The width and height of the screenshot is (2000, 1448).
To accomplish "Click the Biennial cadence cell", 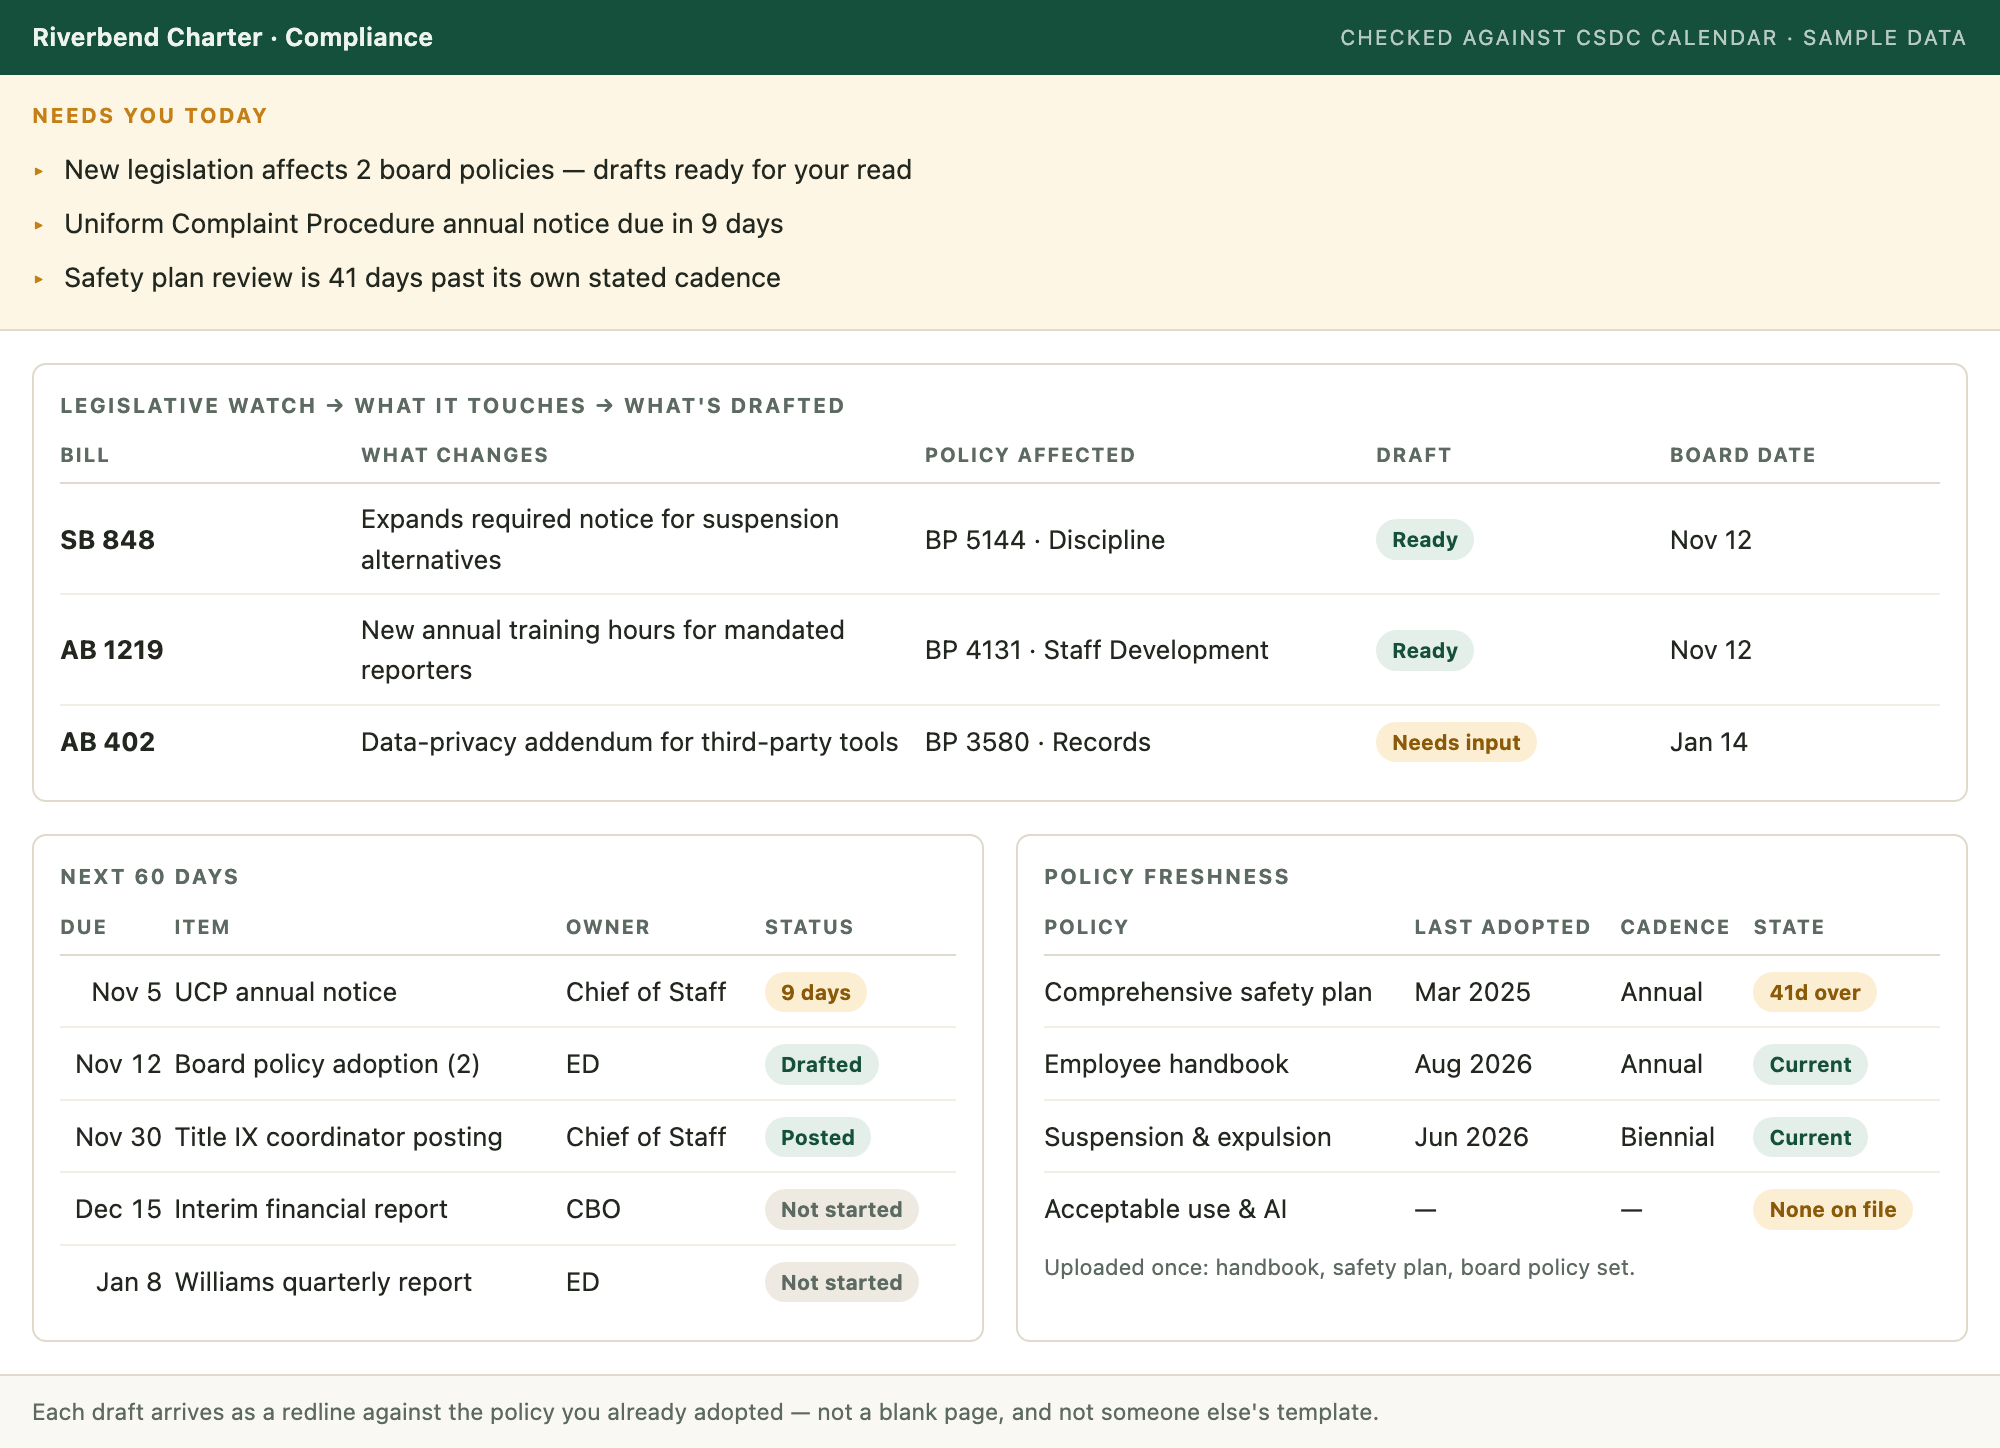I will (1668, 1137).
